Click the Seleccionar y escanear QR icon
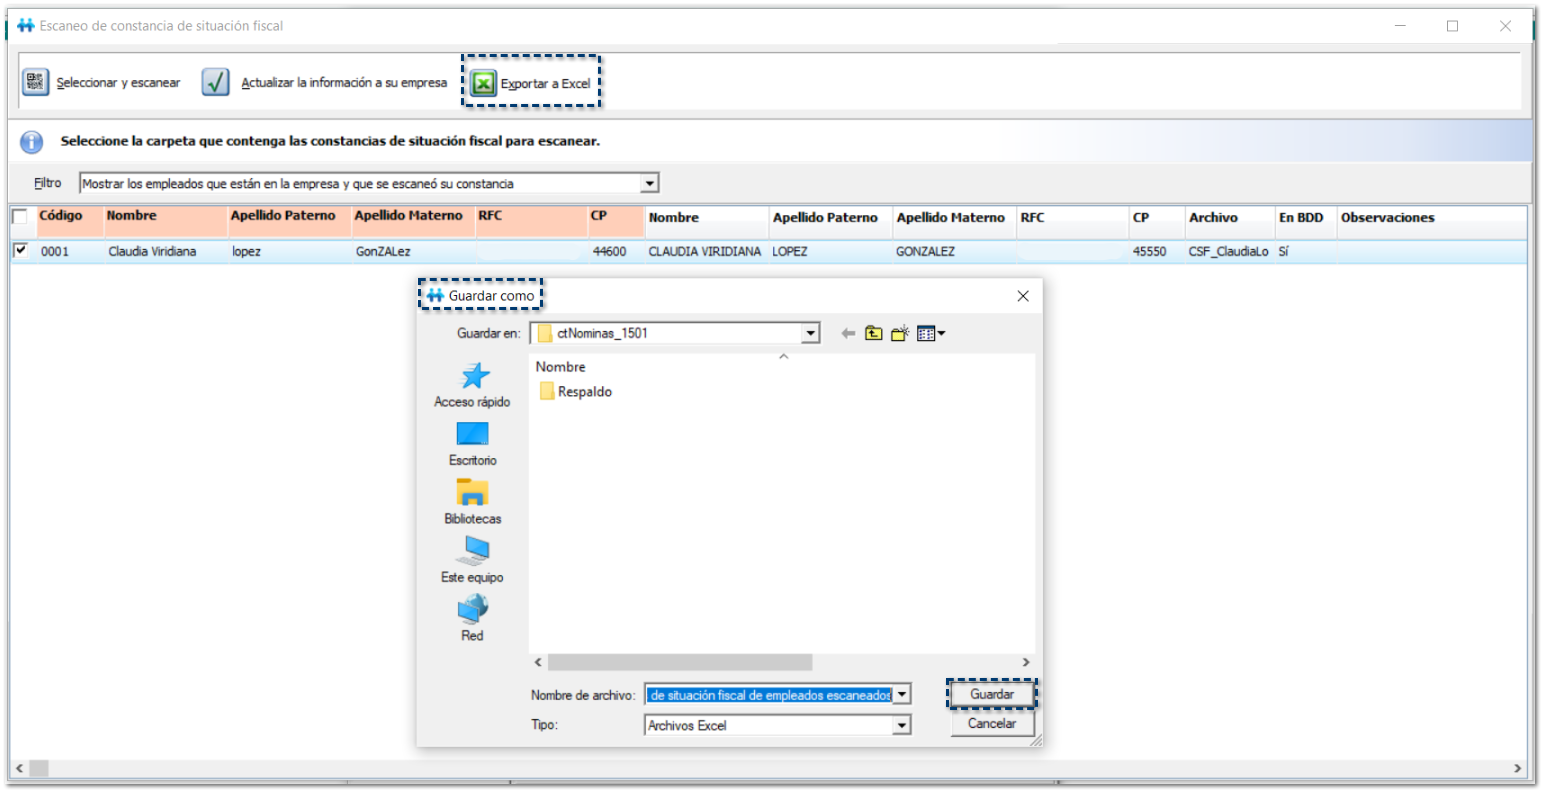The width and height of the screenshot is (1544, 793). coord(36,82)
